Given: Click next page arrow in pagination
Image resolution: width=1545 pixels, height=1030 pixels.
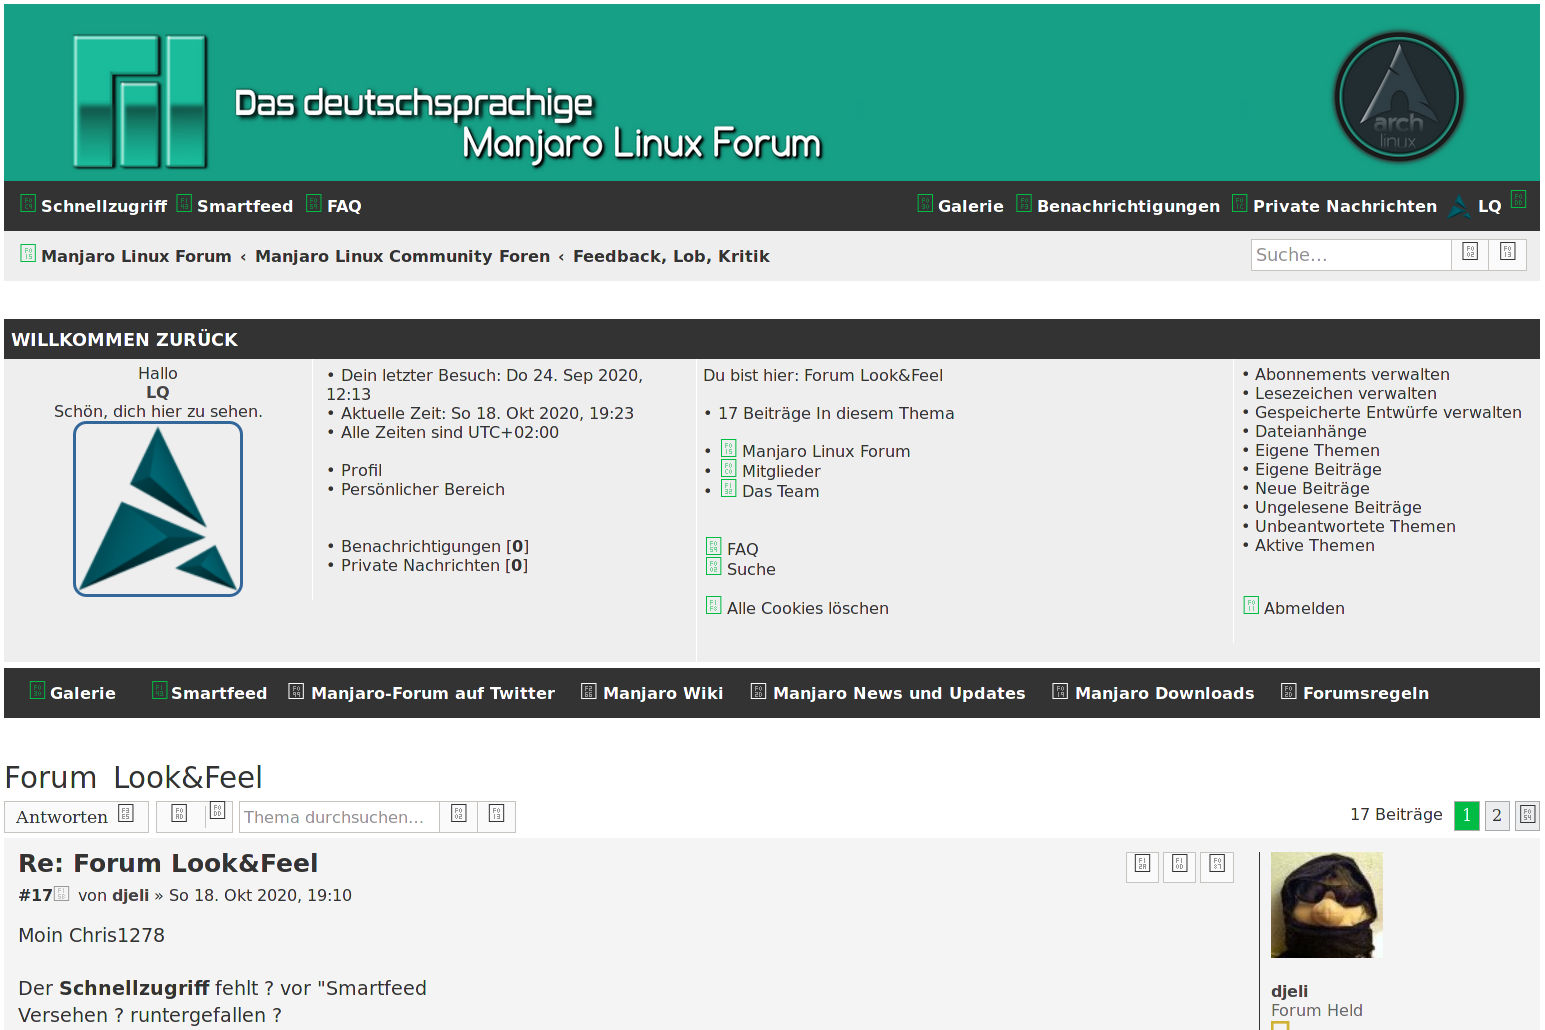Looking at the screenshot, I should point(1527,815).
